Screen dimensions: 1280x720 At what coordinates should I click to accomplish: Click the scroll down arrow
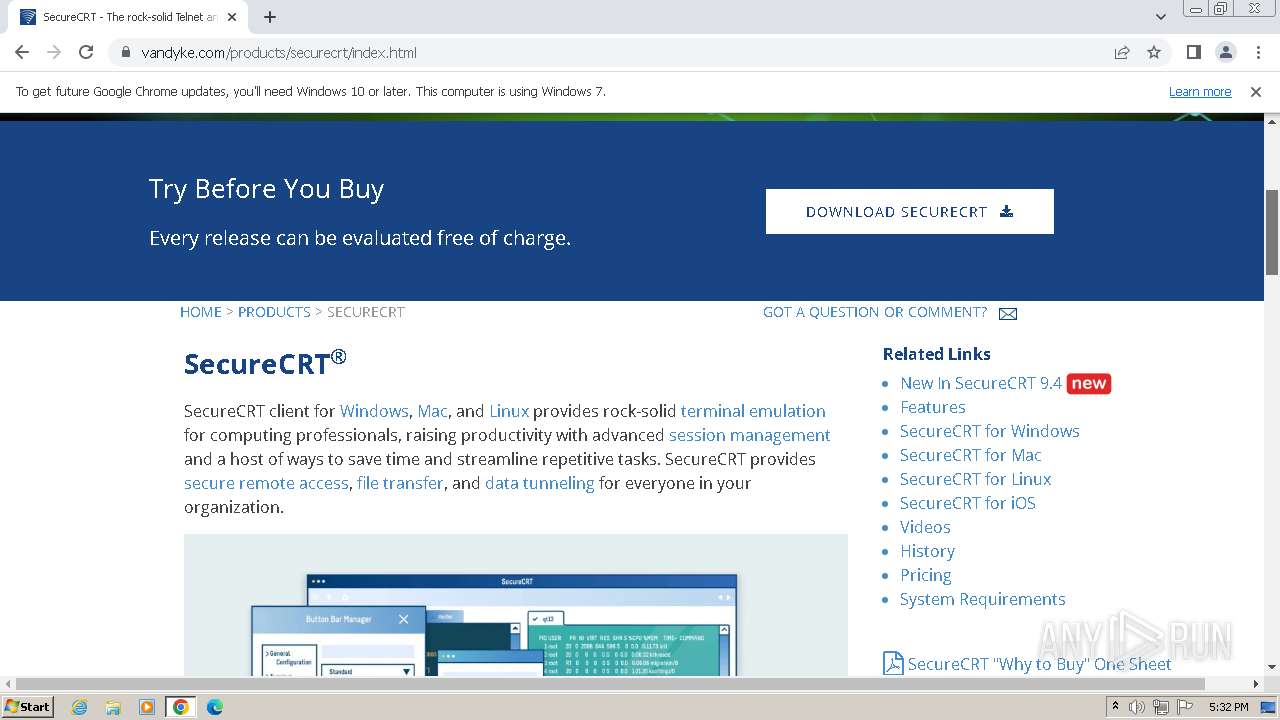point(1272,667)
